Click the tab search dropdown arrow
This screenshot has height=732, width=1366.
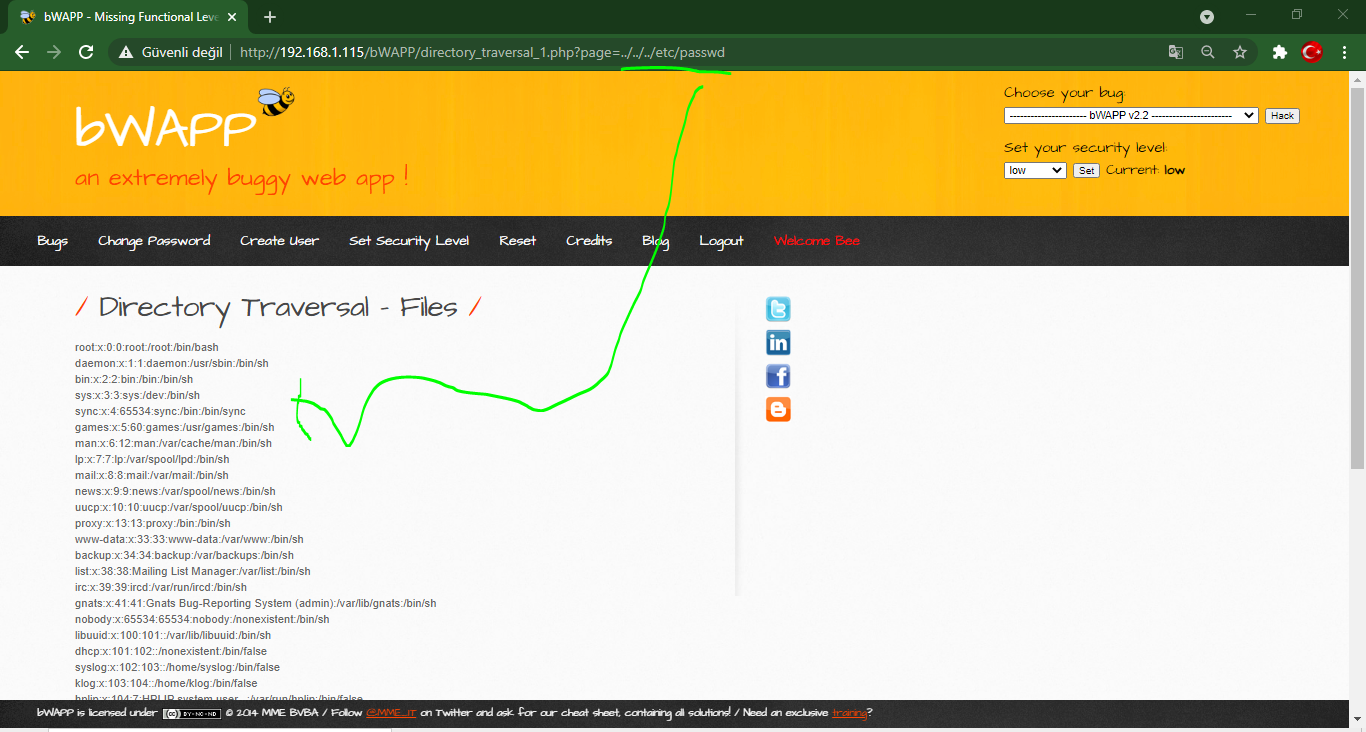click(1207, 17)
